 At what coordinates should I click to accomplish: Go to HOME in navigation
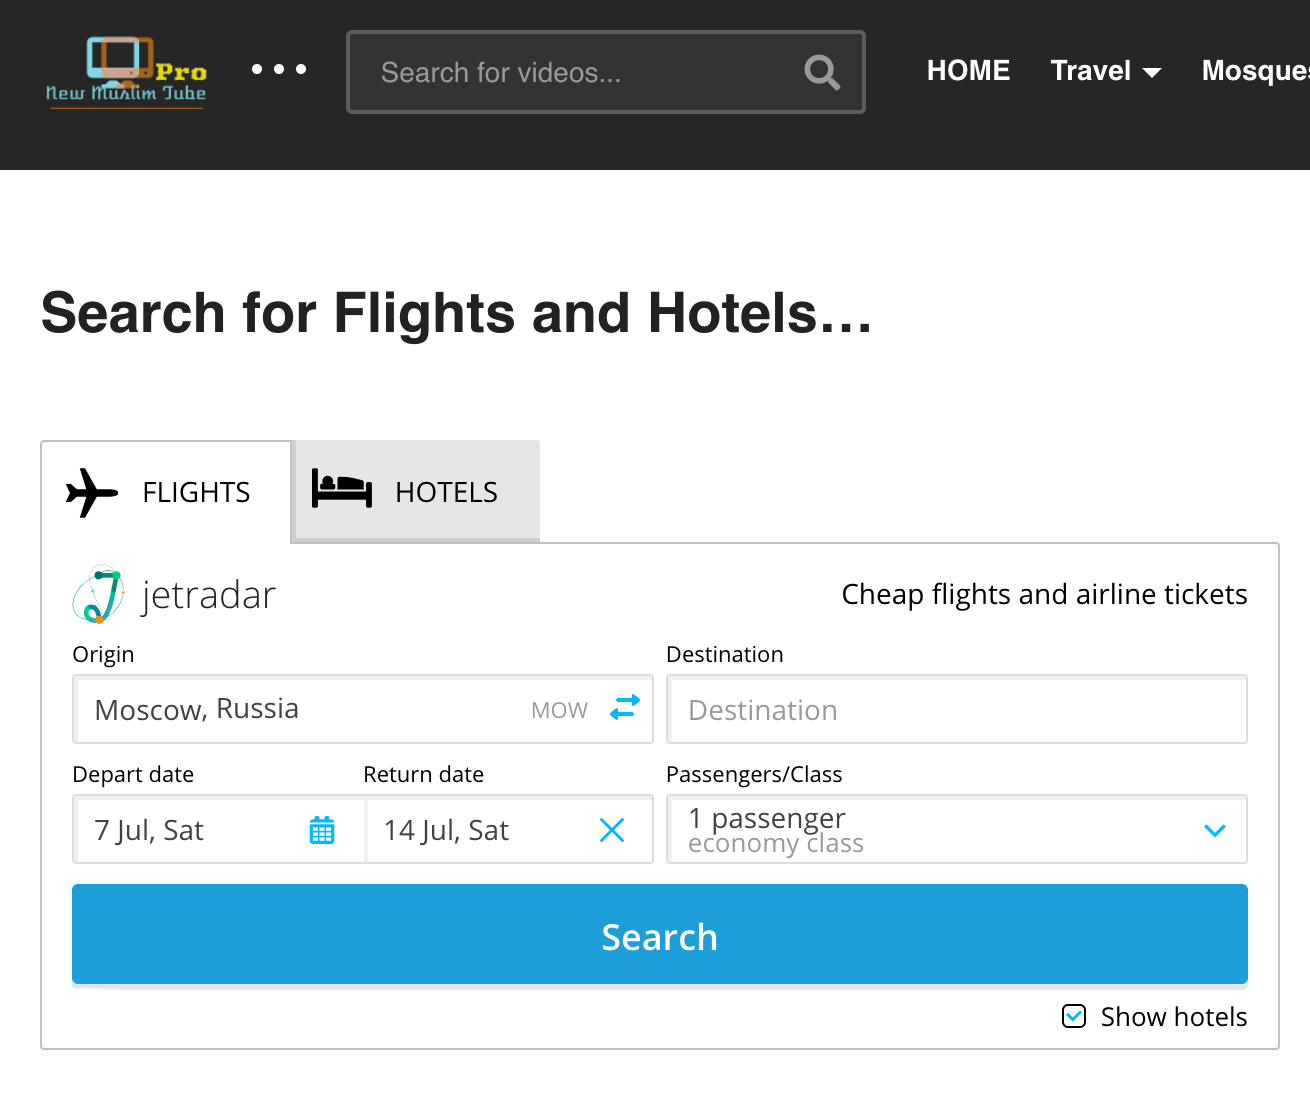click(968, 71)
